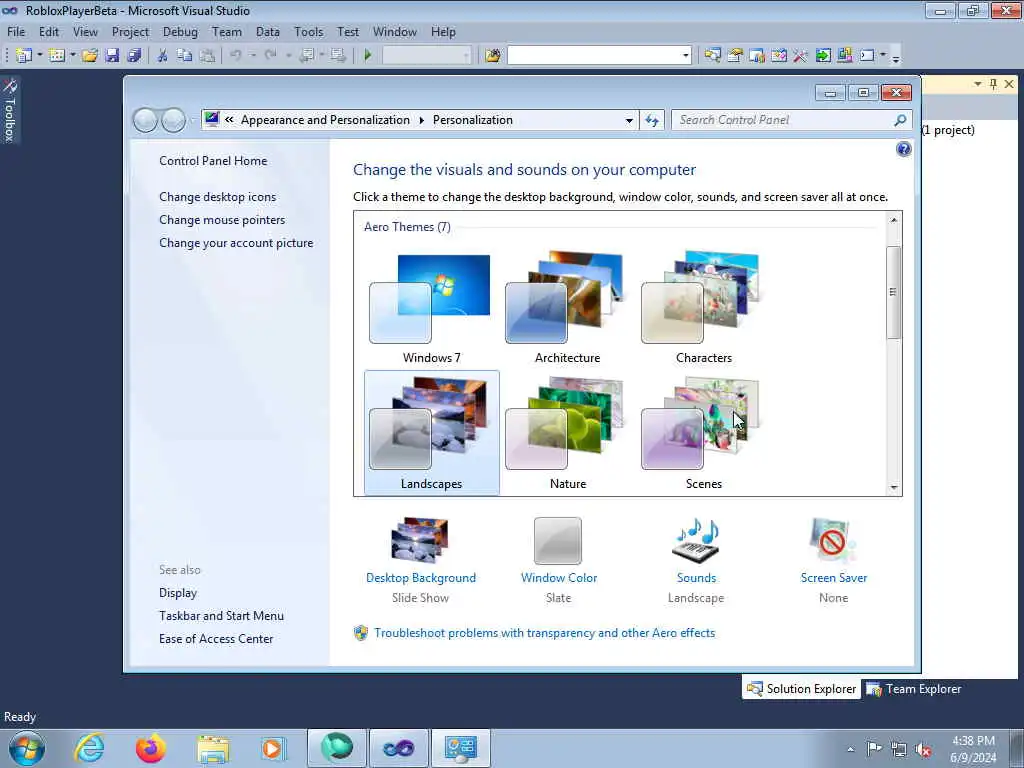Click the Control Panel help question icon

coord(903,149)
